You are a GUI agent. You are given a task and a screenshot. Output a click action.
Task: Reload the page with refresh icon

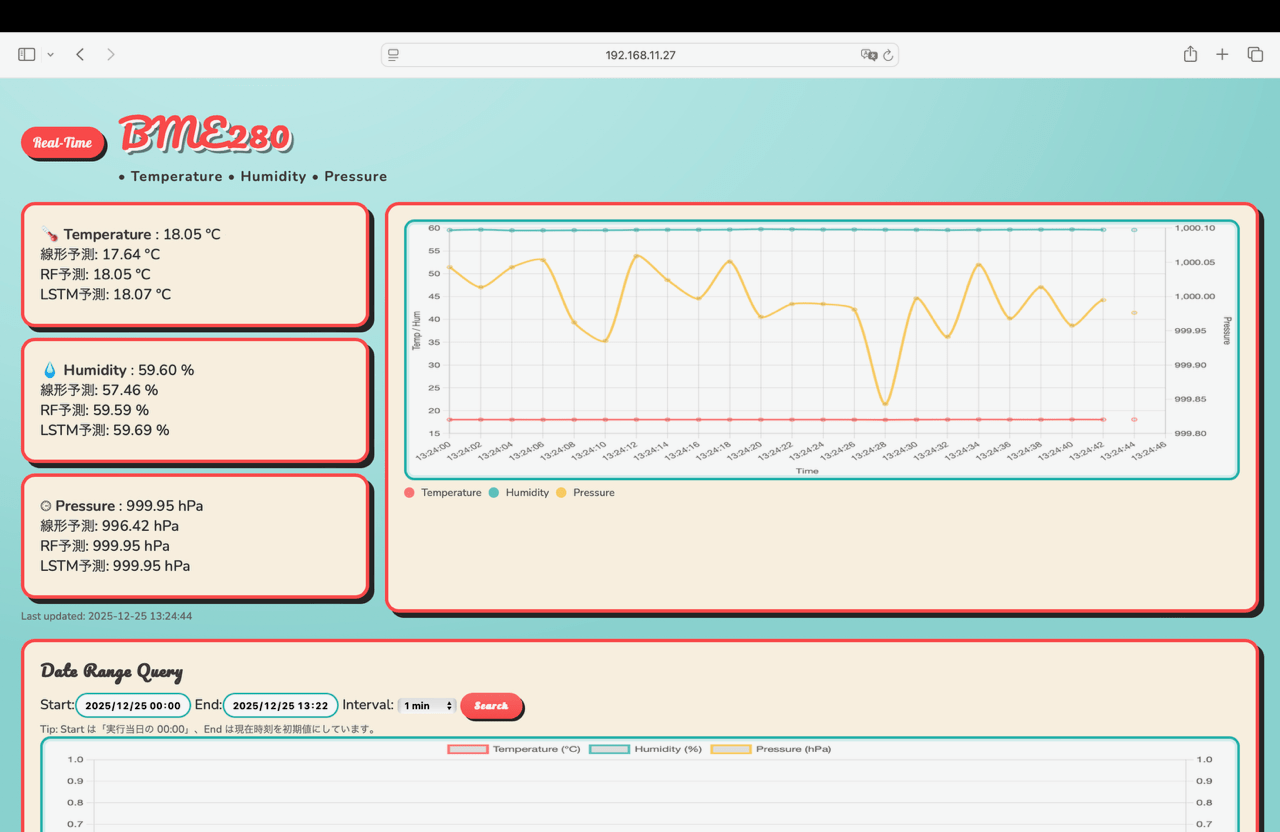(x=888, y=55)
